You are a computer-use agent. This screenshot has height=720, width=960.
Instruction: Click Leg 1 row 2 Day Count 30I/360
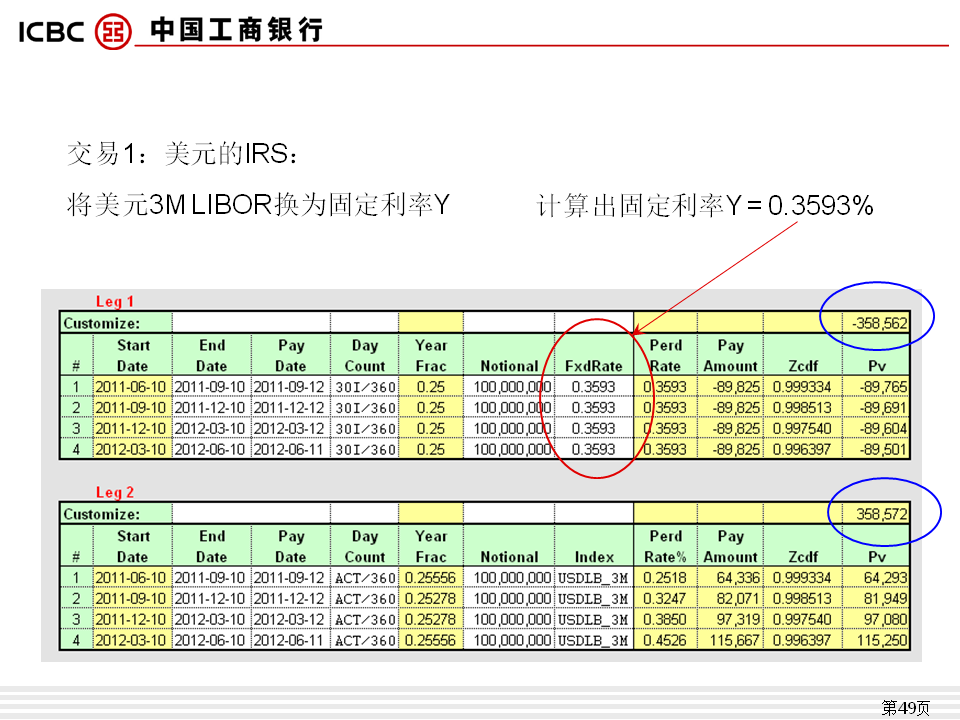(x=364, y=408)
